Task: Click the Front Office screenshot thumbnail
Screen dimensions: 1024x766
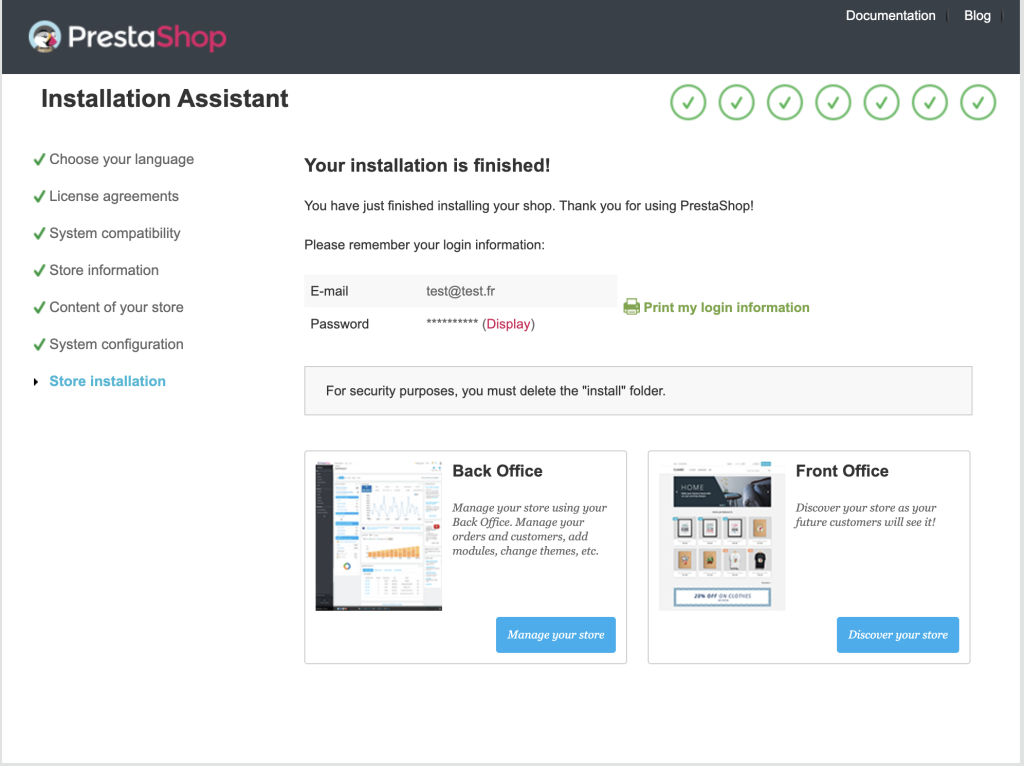Action: [x=721, y=535]
